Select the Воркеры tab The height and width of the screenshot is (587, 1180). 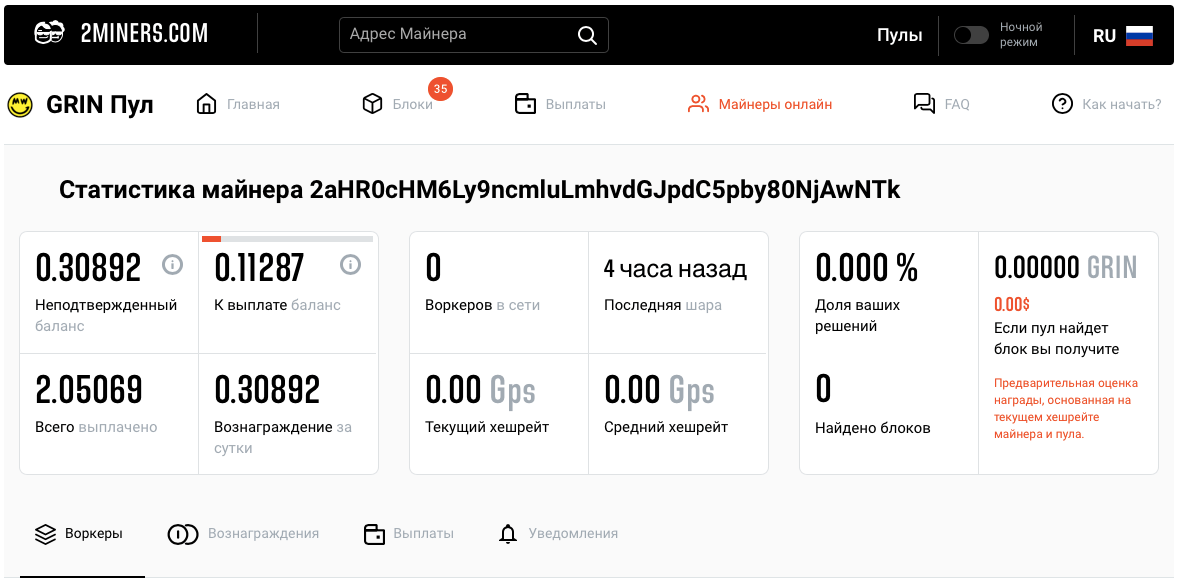click(79, 534)
